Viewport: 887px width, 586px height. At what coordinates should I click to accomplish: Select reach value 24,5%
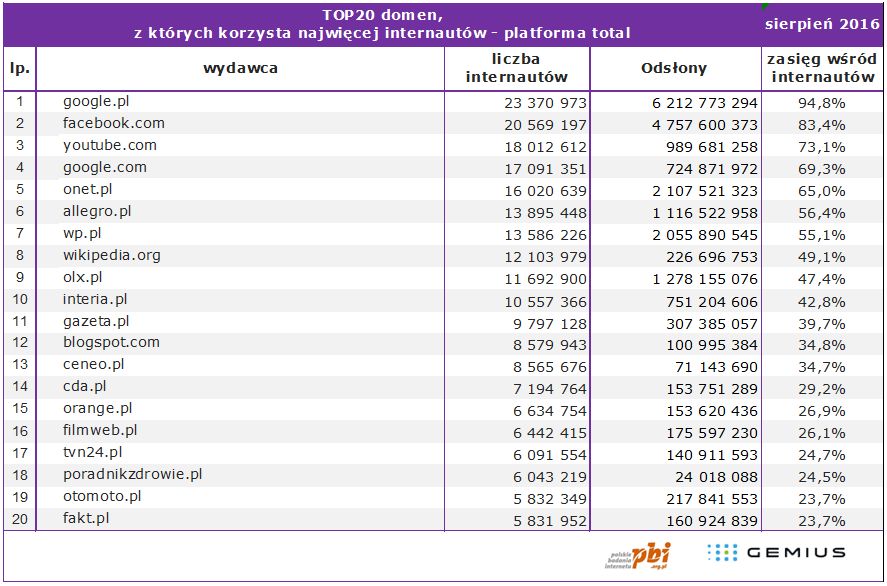tap(821, 477)
